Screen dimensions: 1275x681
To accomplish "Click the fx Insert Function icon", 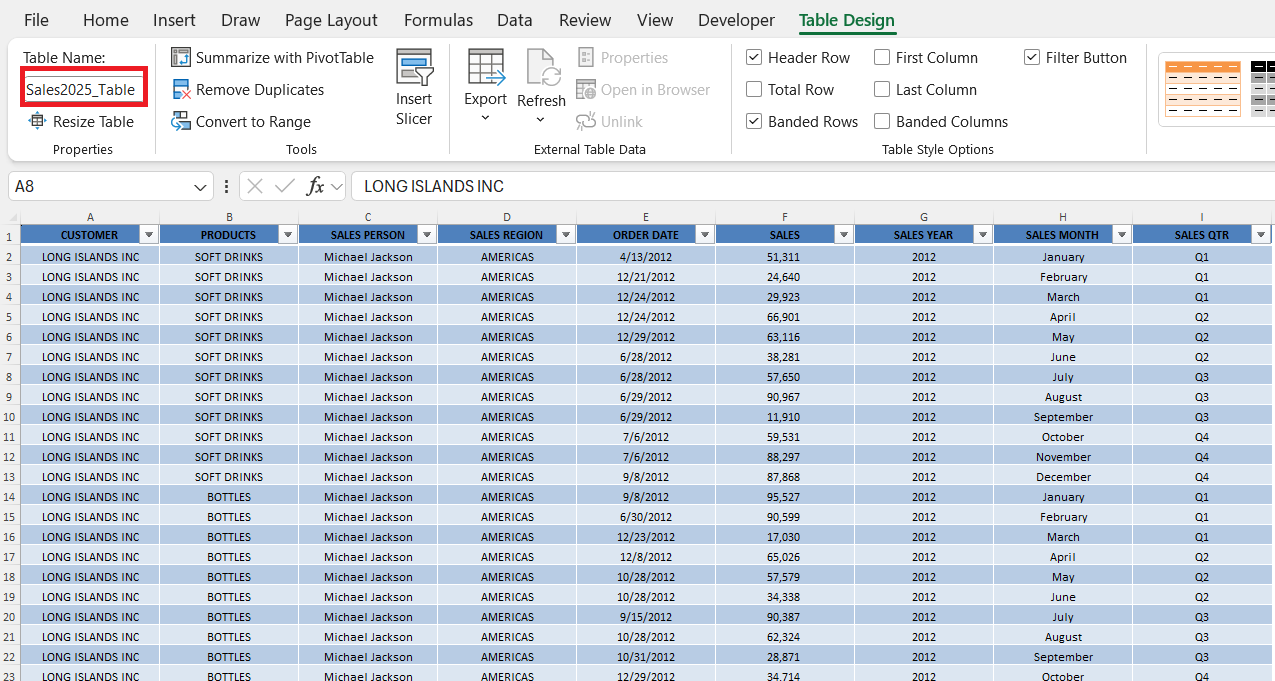I will [315, 186].
